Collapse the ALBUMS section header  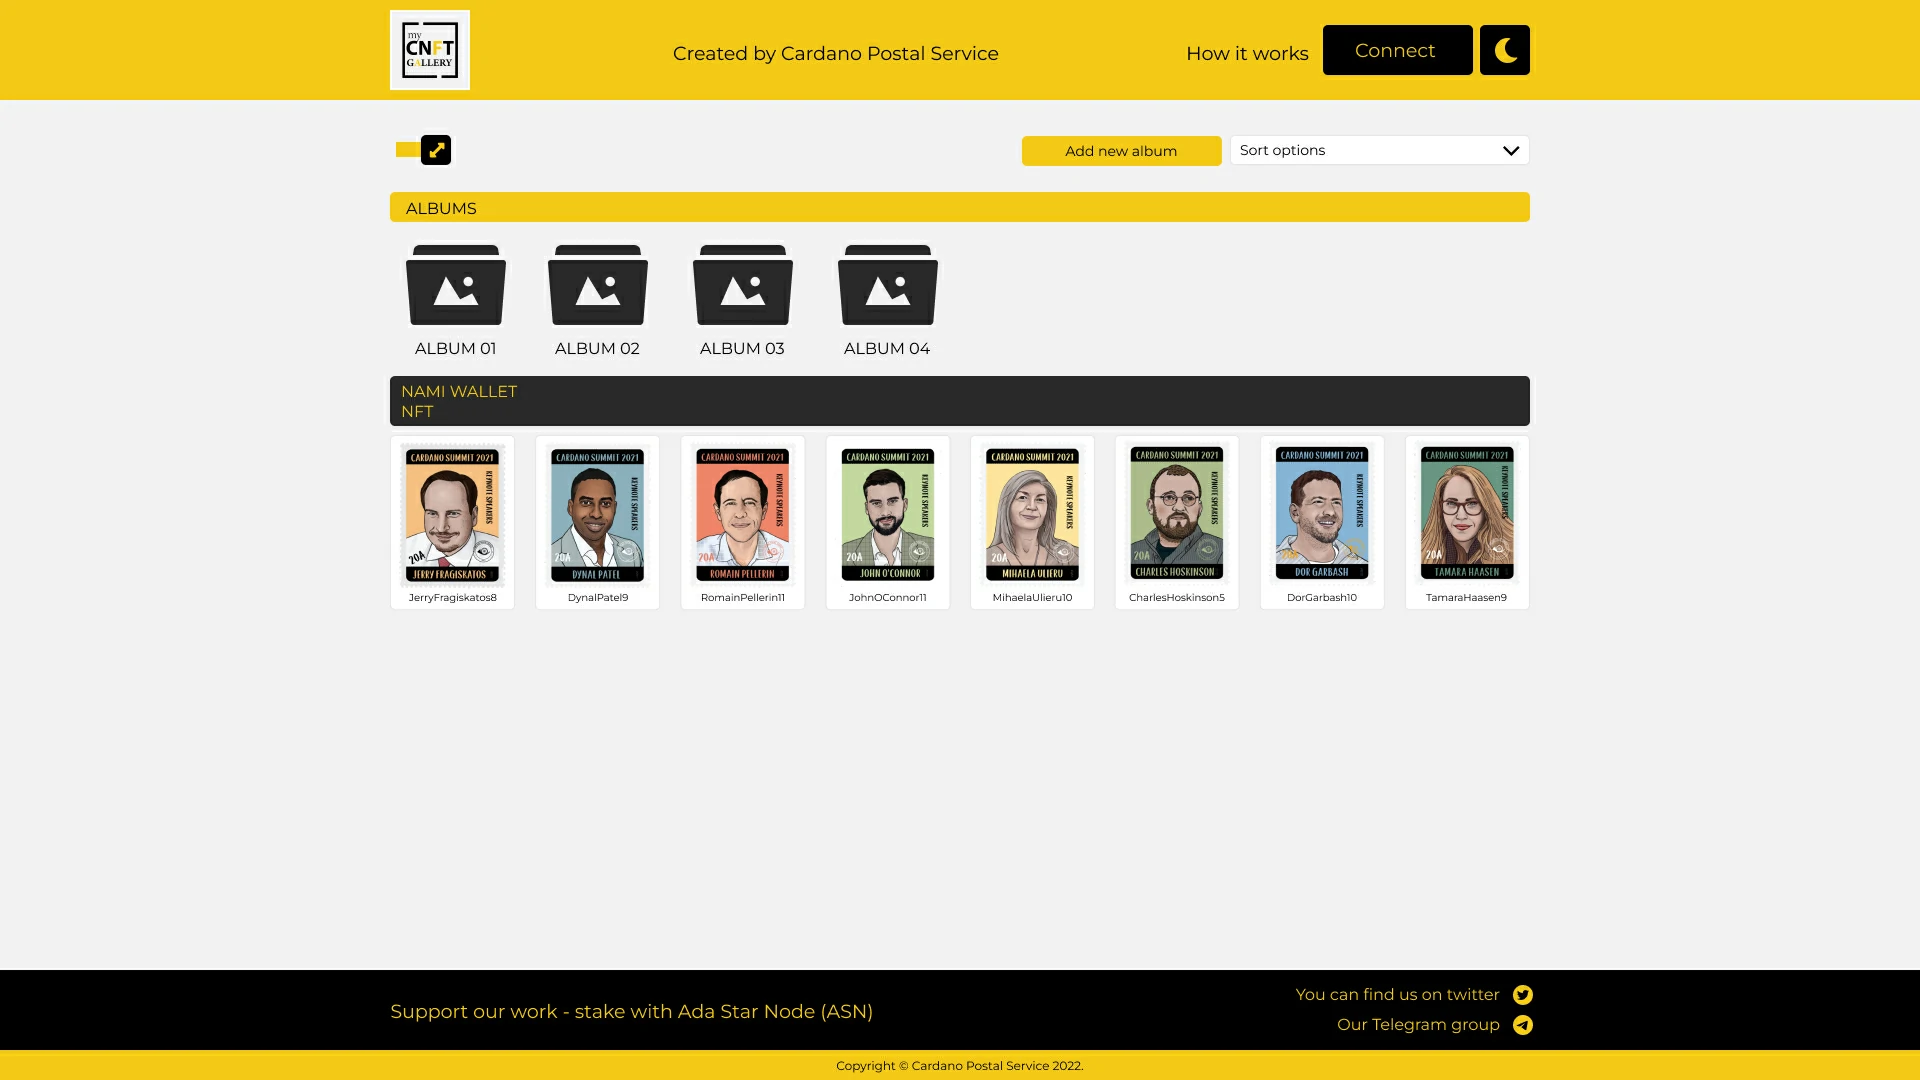pos(960,207)
